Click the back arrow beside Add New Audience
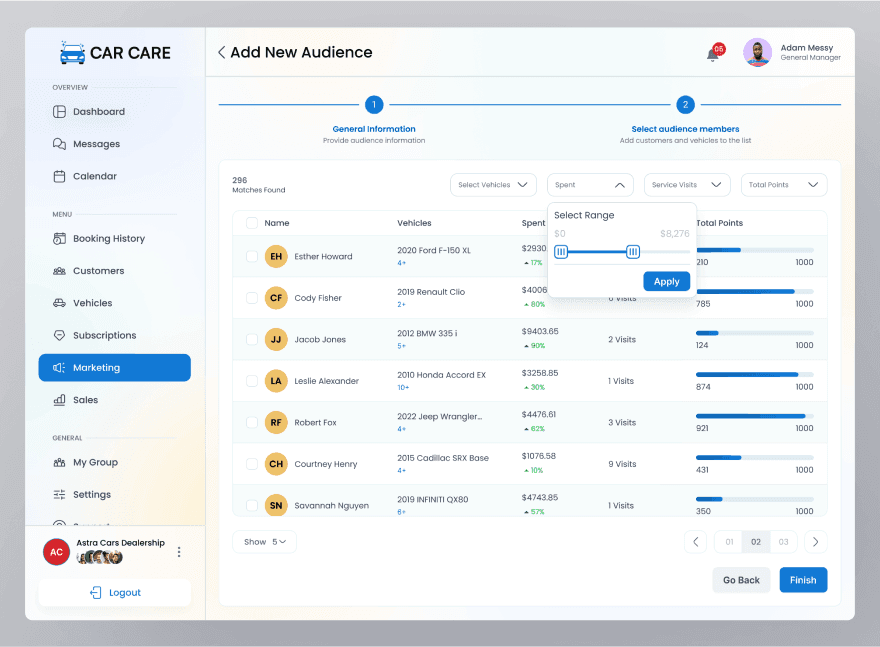Image resolution: width=880 pixels, height=647 pixels. [222, 52]
